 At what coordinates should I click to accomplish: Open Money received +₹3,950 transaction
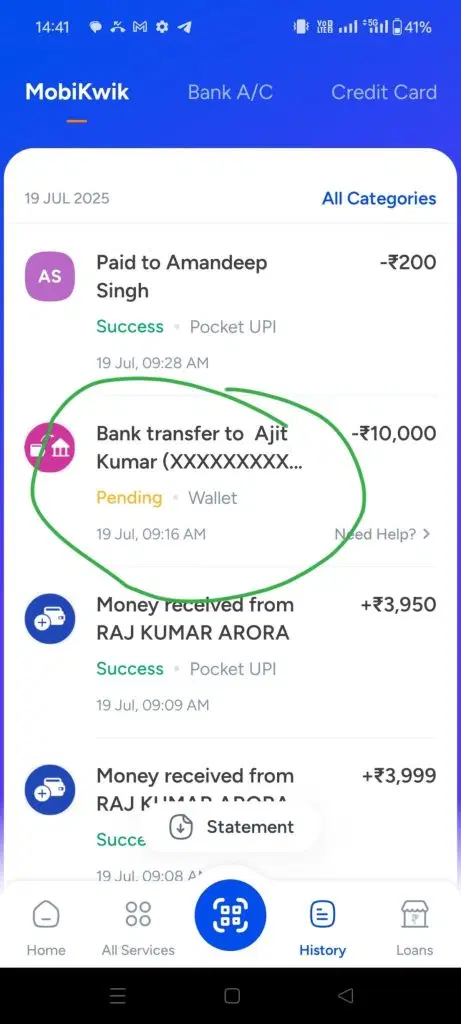(230, 654)
